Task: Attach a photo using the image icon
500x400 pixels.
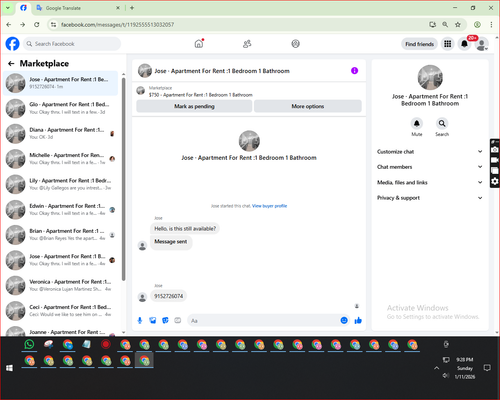Action: click(153, 320)
